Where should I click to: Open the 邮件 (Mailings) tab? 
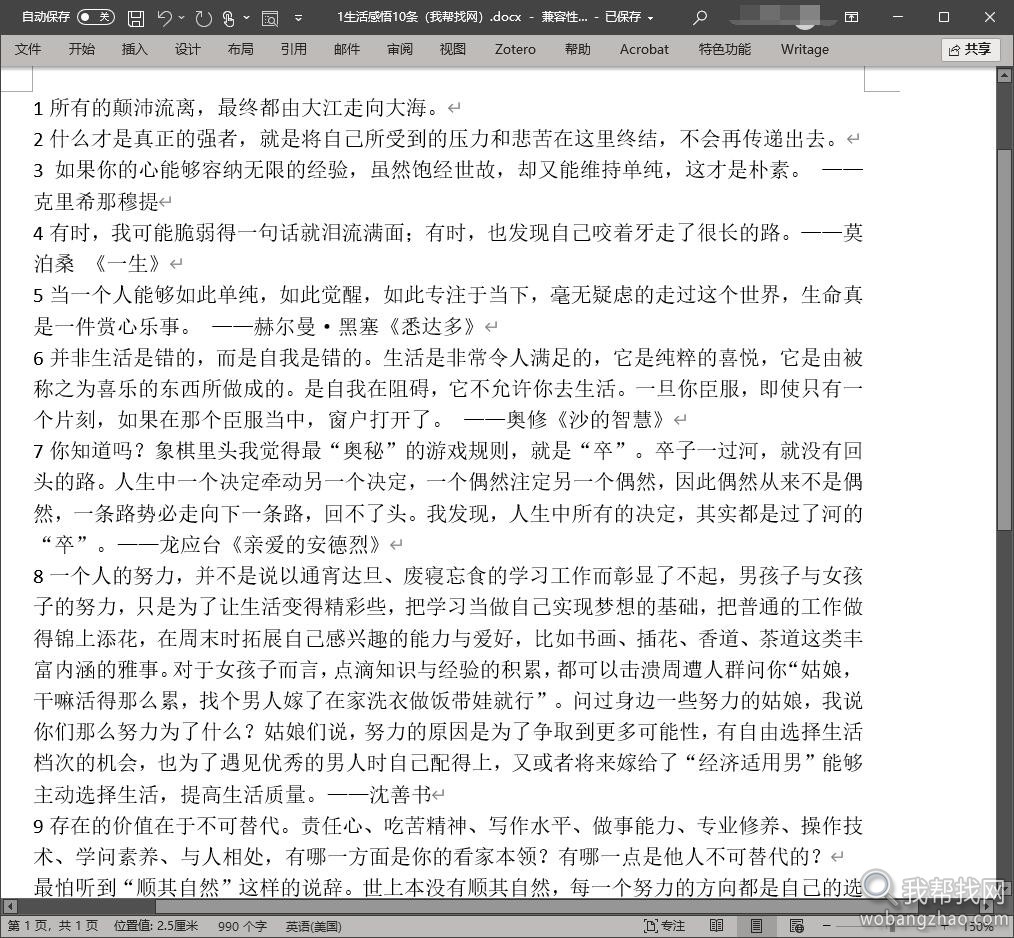pyautogui.click(x=347, y=49)
